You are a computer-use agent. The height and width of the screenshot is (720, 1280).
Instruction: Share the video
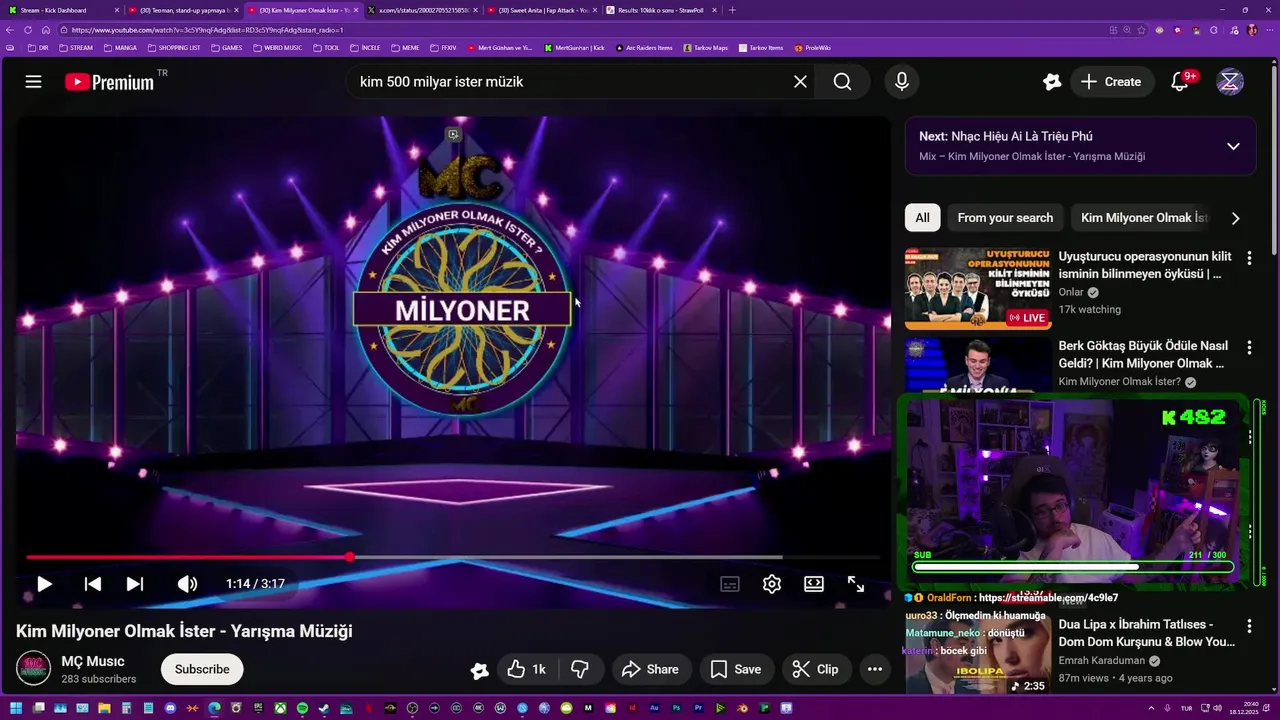pos(650,669)
